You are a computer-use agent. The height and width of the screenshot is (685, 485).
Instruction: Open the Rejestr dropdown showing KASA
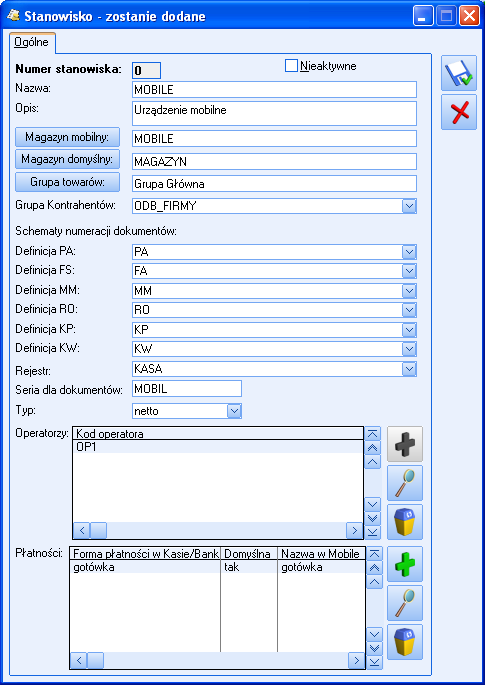coord(409,369)
